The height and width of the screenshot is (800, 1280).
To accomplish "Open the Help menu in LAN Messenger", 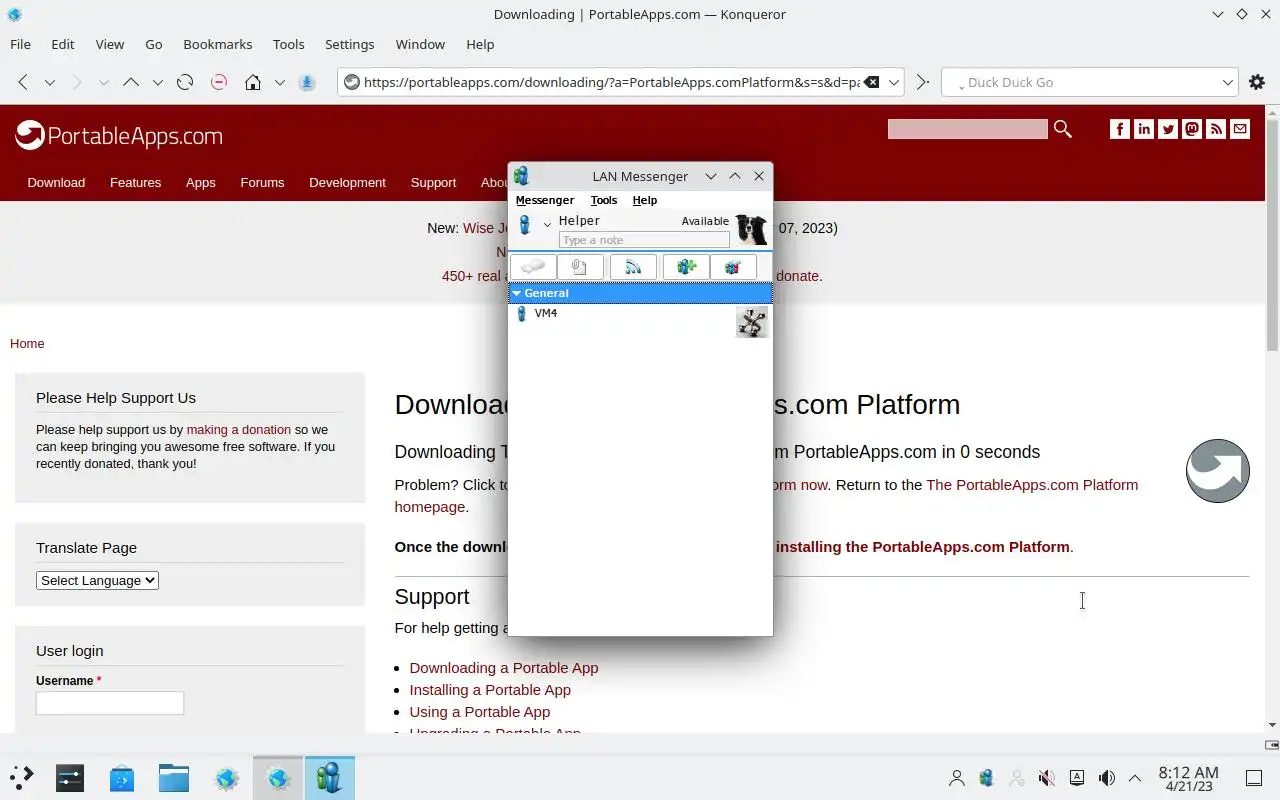I will click(x=645, y=200).
